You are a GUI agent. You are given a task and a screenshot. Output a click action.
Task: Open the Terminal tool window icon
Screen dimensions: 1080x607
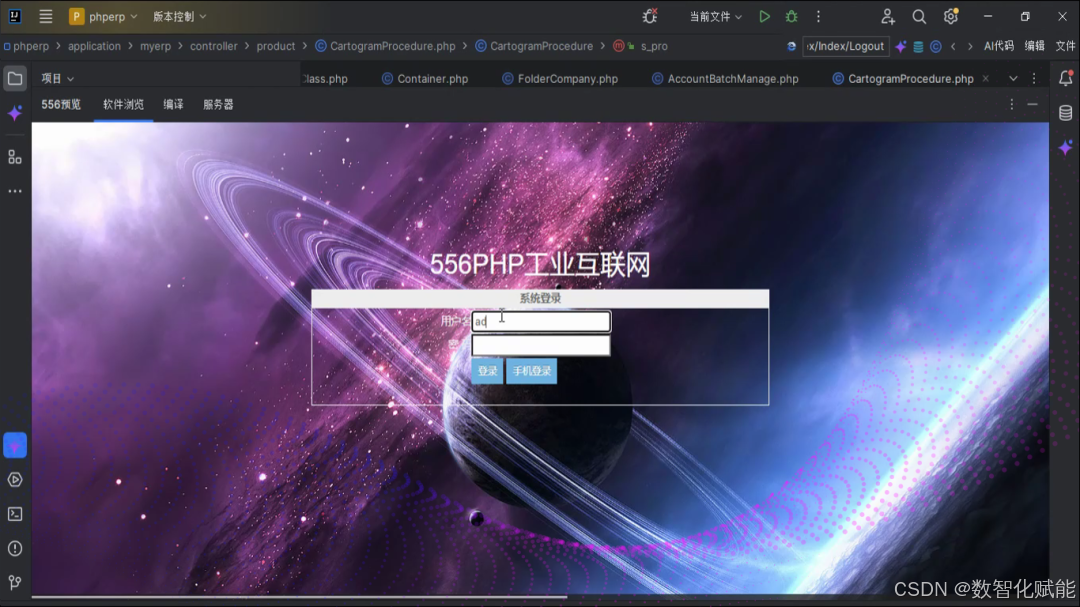point(14,514)
